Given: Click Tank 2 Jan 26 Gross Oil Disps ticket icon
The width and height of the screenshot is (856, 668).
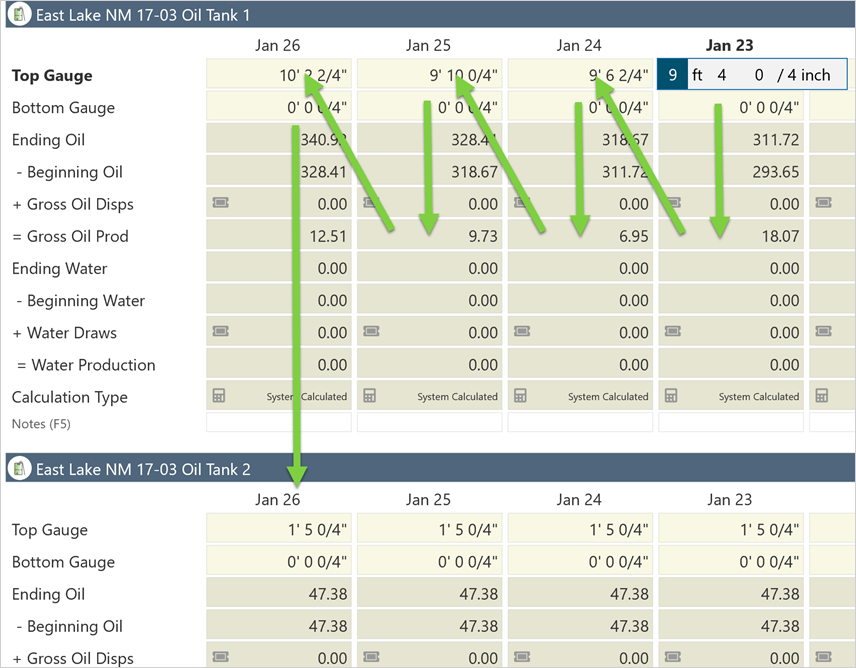Looking at the screenshot, I should (220, 658).
